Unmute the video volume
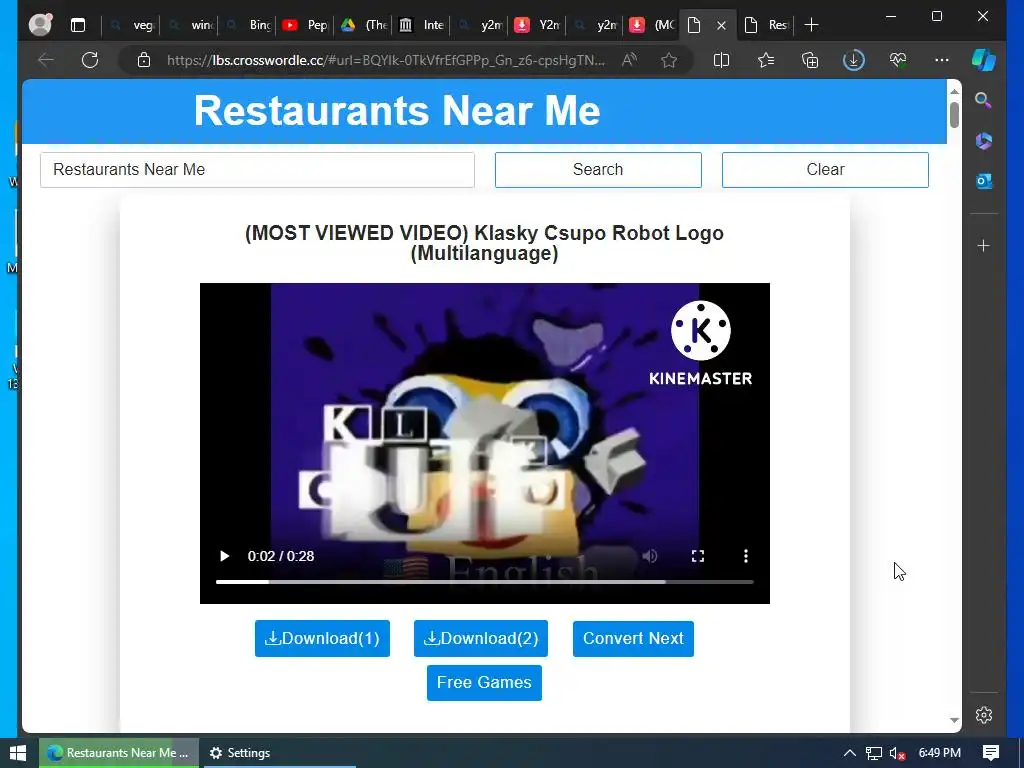Viewport: 1024px width, 768px height. tap(650, 556)
